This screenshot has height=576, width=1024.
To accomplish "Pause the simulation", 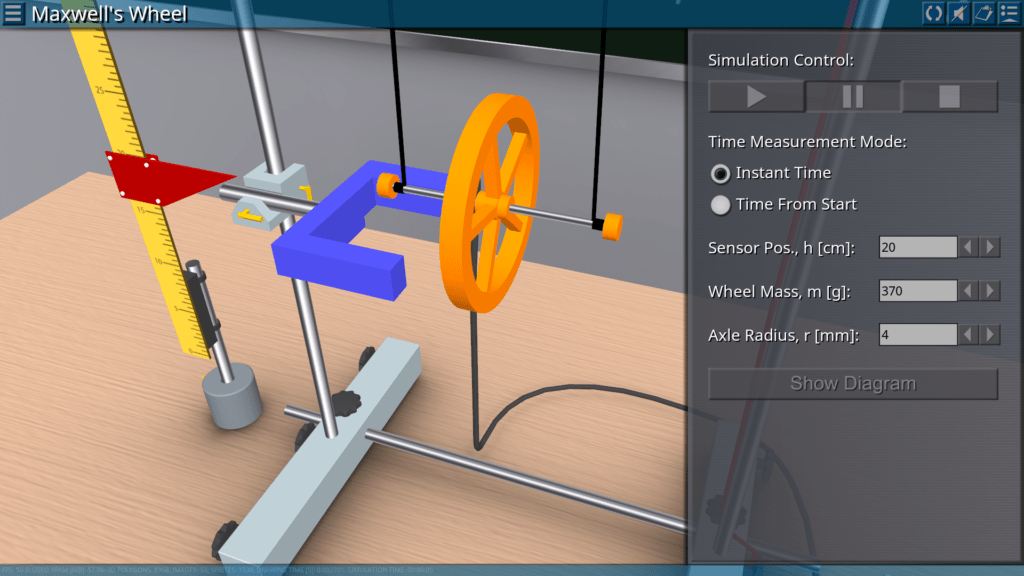I will (x=853, y=97).
